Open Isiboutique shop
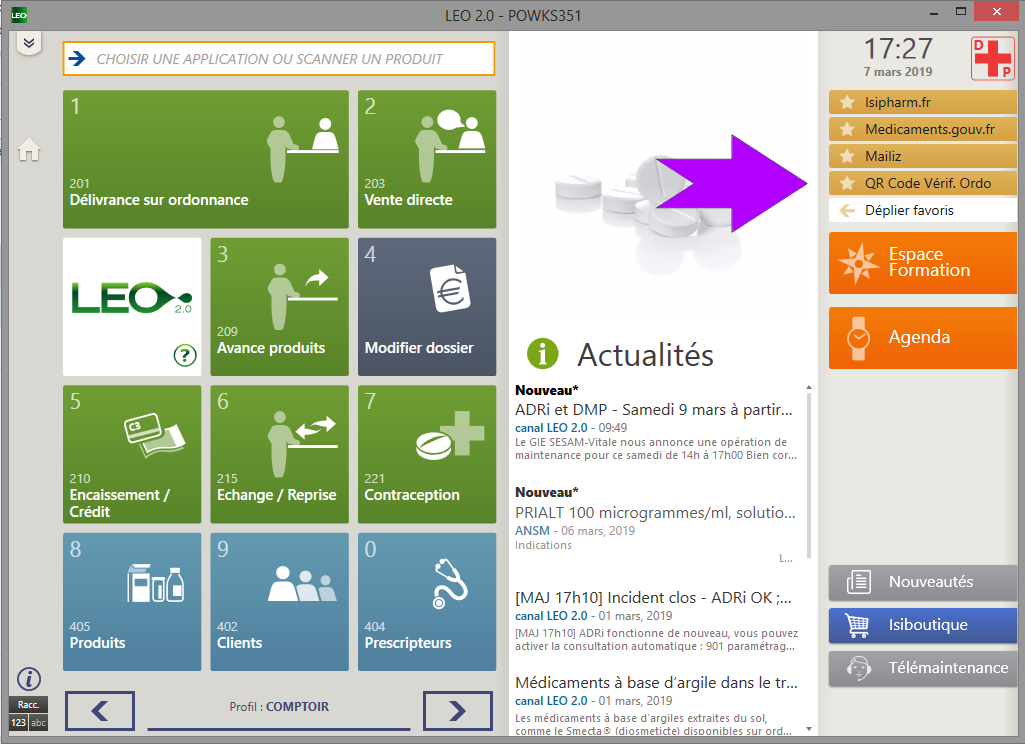 [x=922, y=625]
